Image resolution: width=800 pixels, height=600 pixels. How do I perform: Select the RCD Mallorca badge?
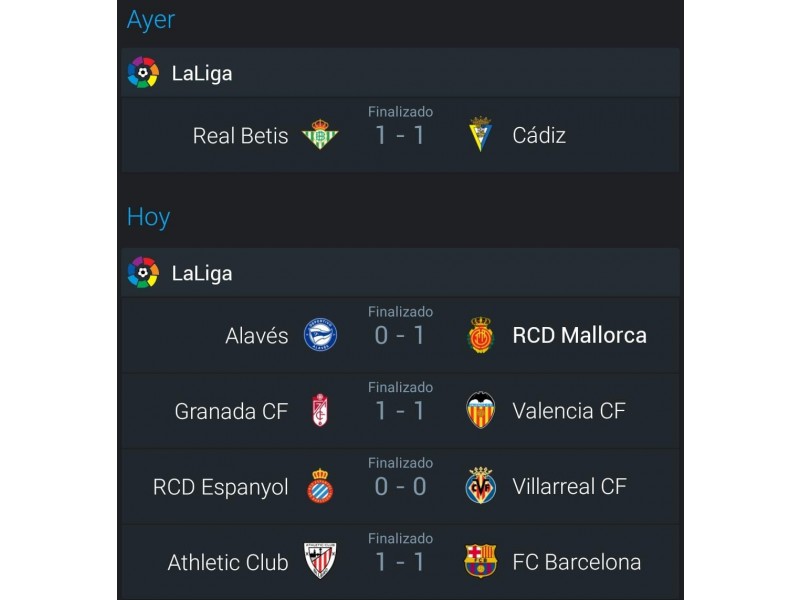tap(480, 335)
